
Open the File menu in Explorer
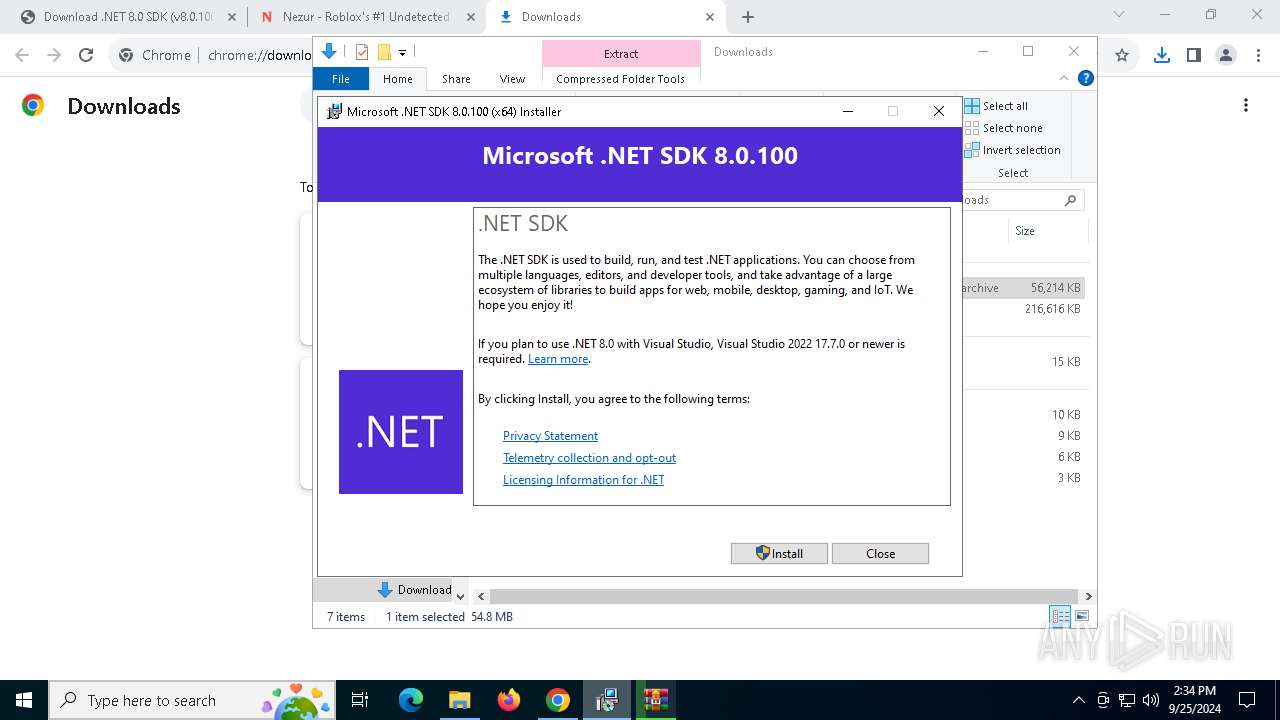pyautogui.click(x=341, y=79)
